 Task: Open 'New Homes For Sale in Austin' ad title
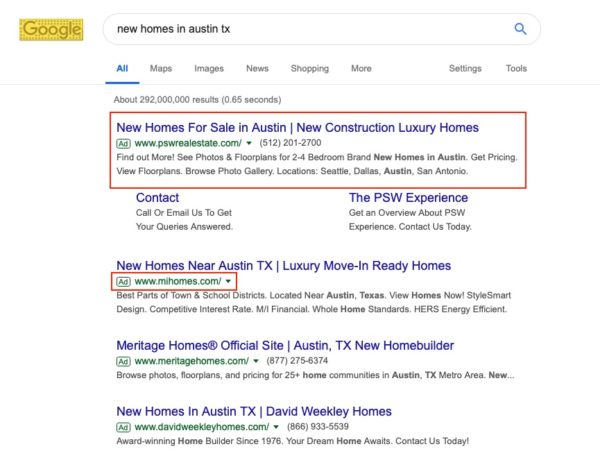pyautogui.click(x=297, y=127)
